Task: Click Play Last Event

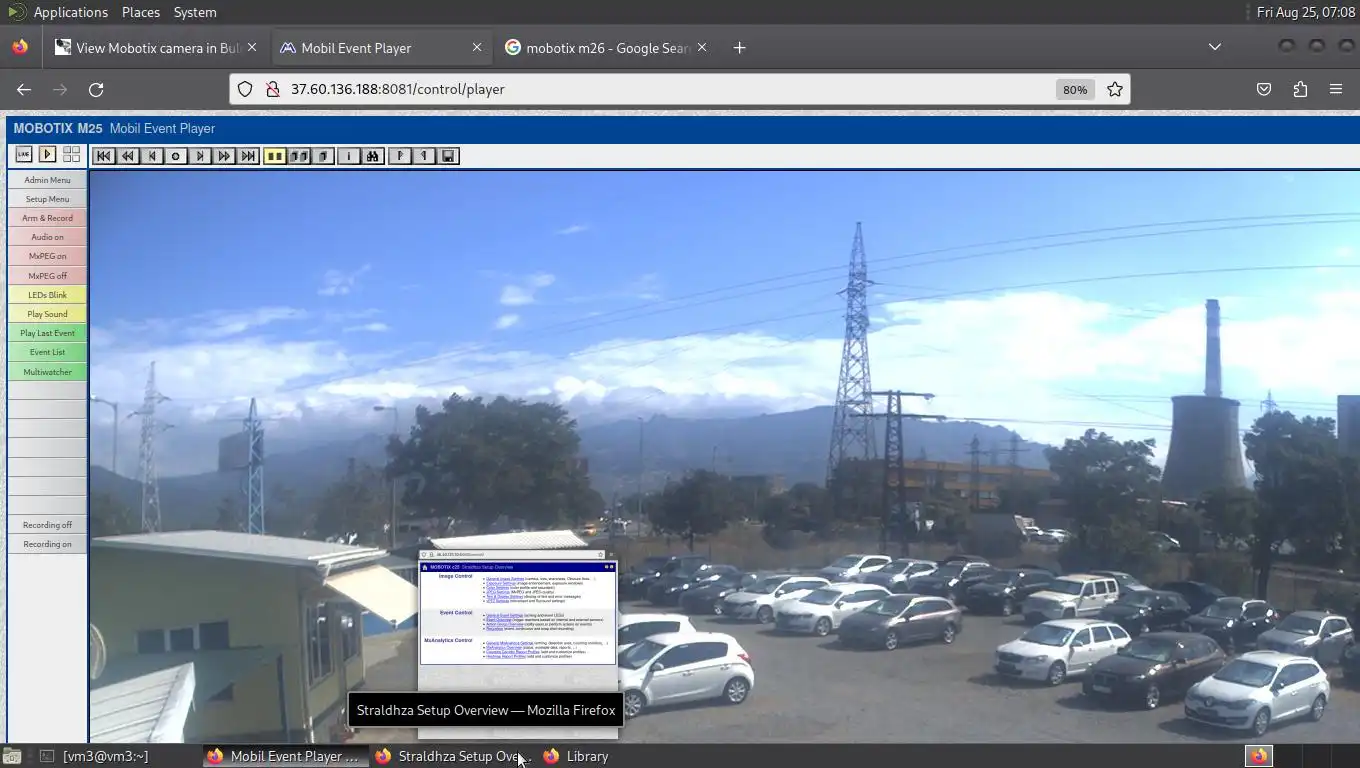Action: (47, 333)
